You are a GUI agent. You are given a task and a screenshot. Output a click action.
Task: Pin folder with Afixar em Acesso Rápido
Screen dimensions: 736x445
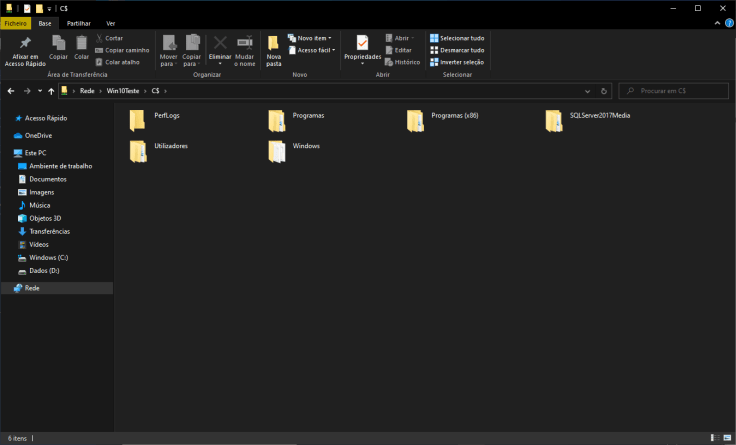[x=25, y=50]
